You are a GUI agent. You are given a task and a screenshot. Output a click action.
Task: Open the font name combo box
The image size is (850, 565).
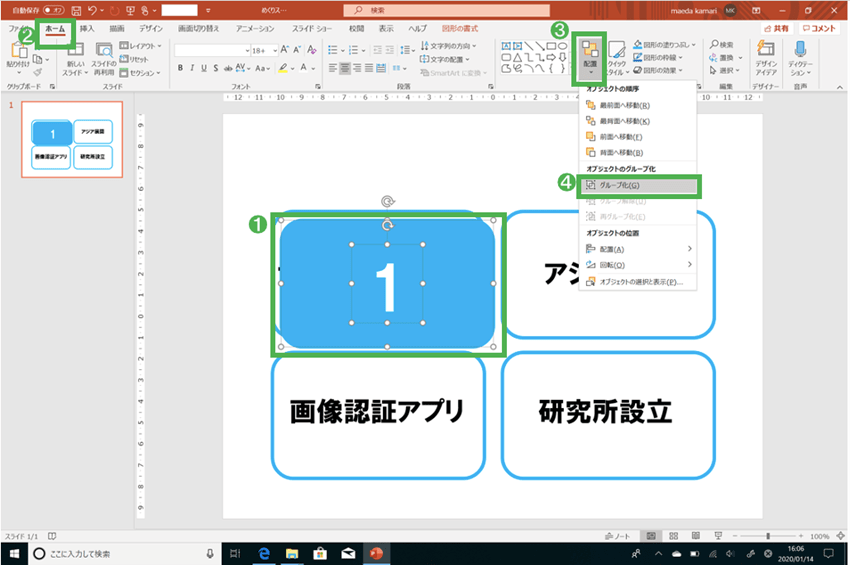point(212,50)
